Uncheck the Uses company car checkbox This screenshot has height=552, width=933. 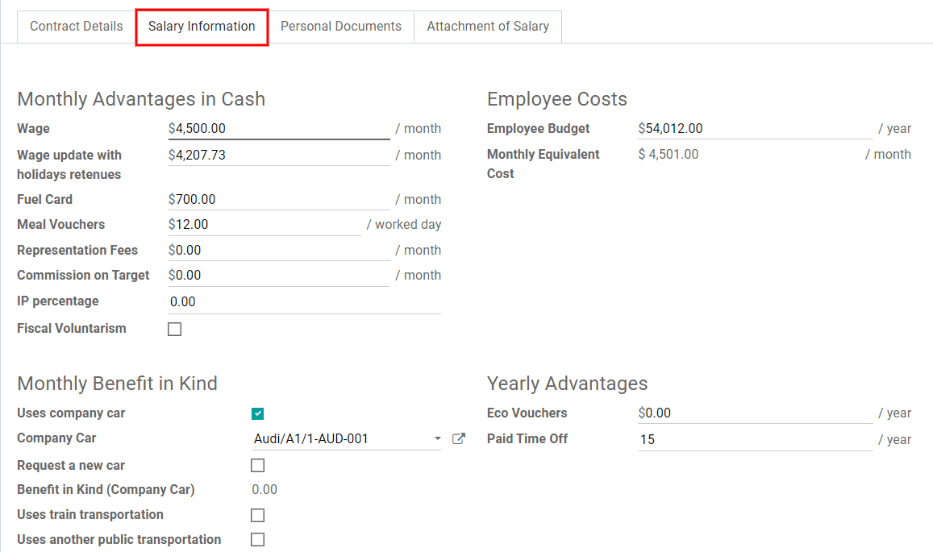coord(258,414)
